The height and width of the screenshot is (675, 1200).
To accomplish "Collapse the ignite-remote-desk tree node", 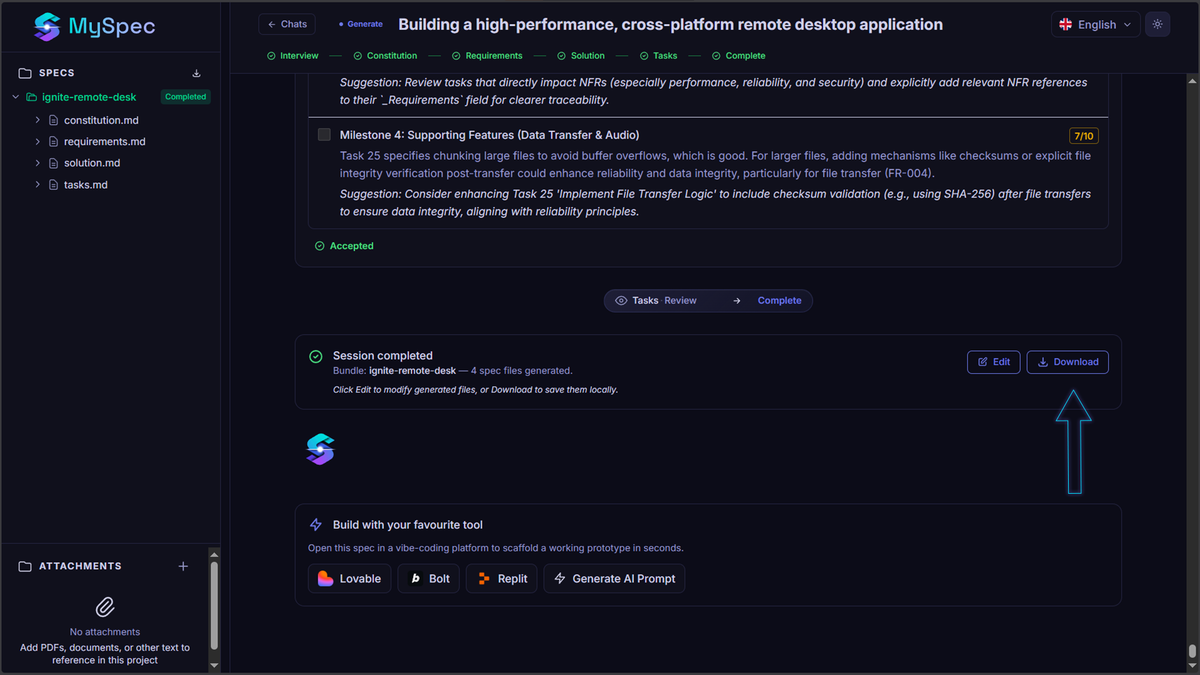I will (x=16, y=97).
